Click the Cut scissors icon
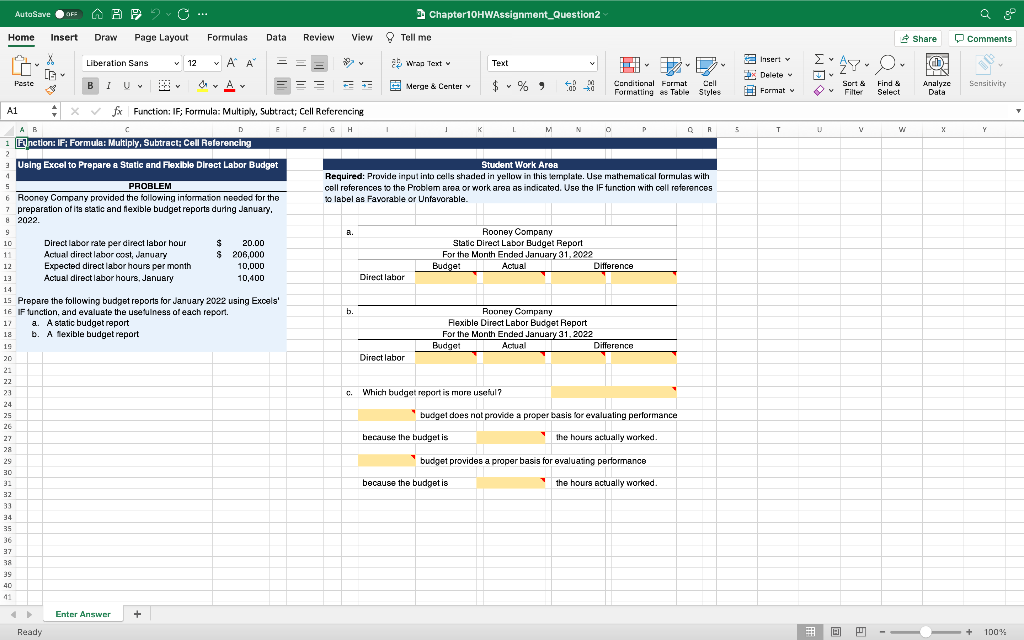The width and height of the screenshot is (1024, 640). (51, 61)
